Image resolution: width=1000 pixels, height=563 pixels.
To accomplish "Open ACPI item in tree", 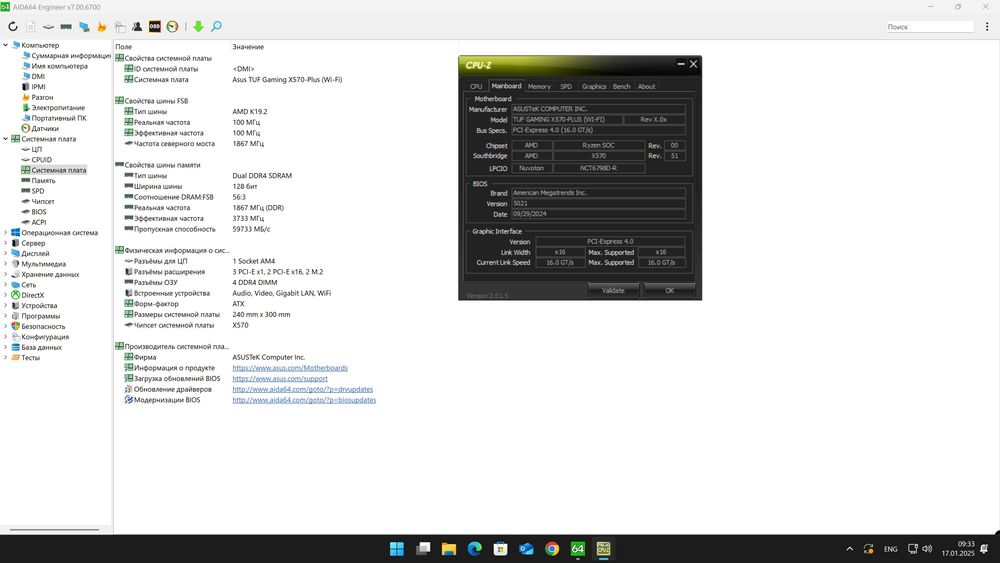I will click(39, 222).
